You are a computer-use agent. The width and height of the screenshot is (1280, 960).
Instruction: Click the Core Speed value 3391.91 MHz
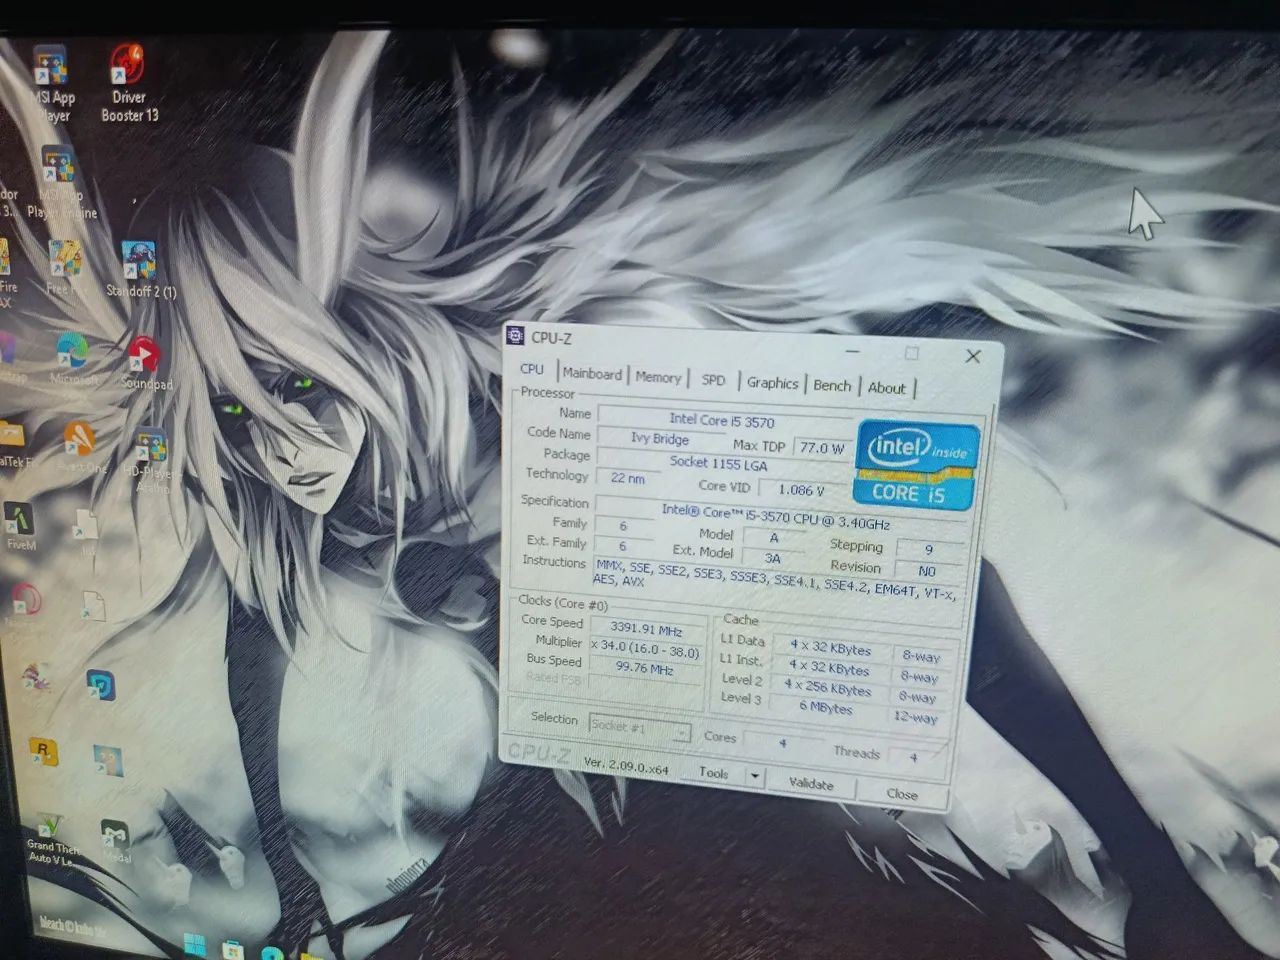(646, 630)
